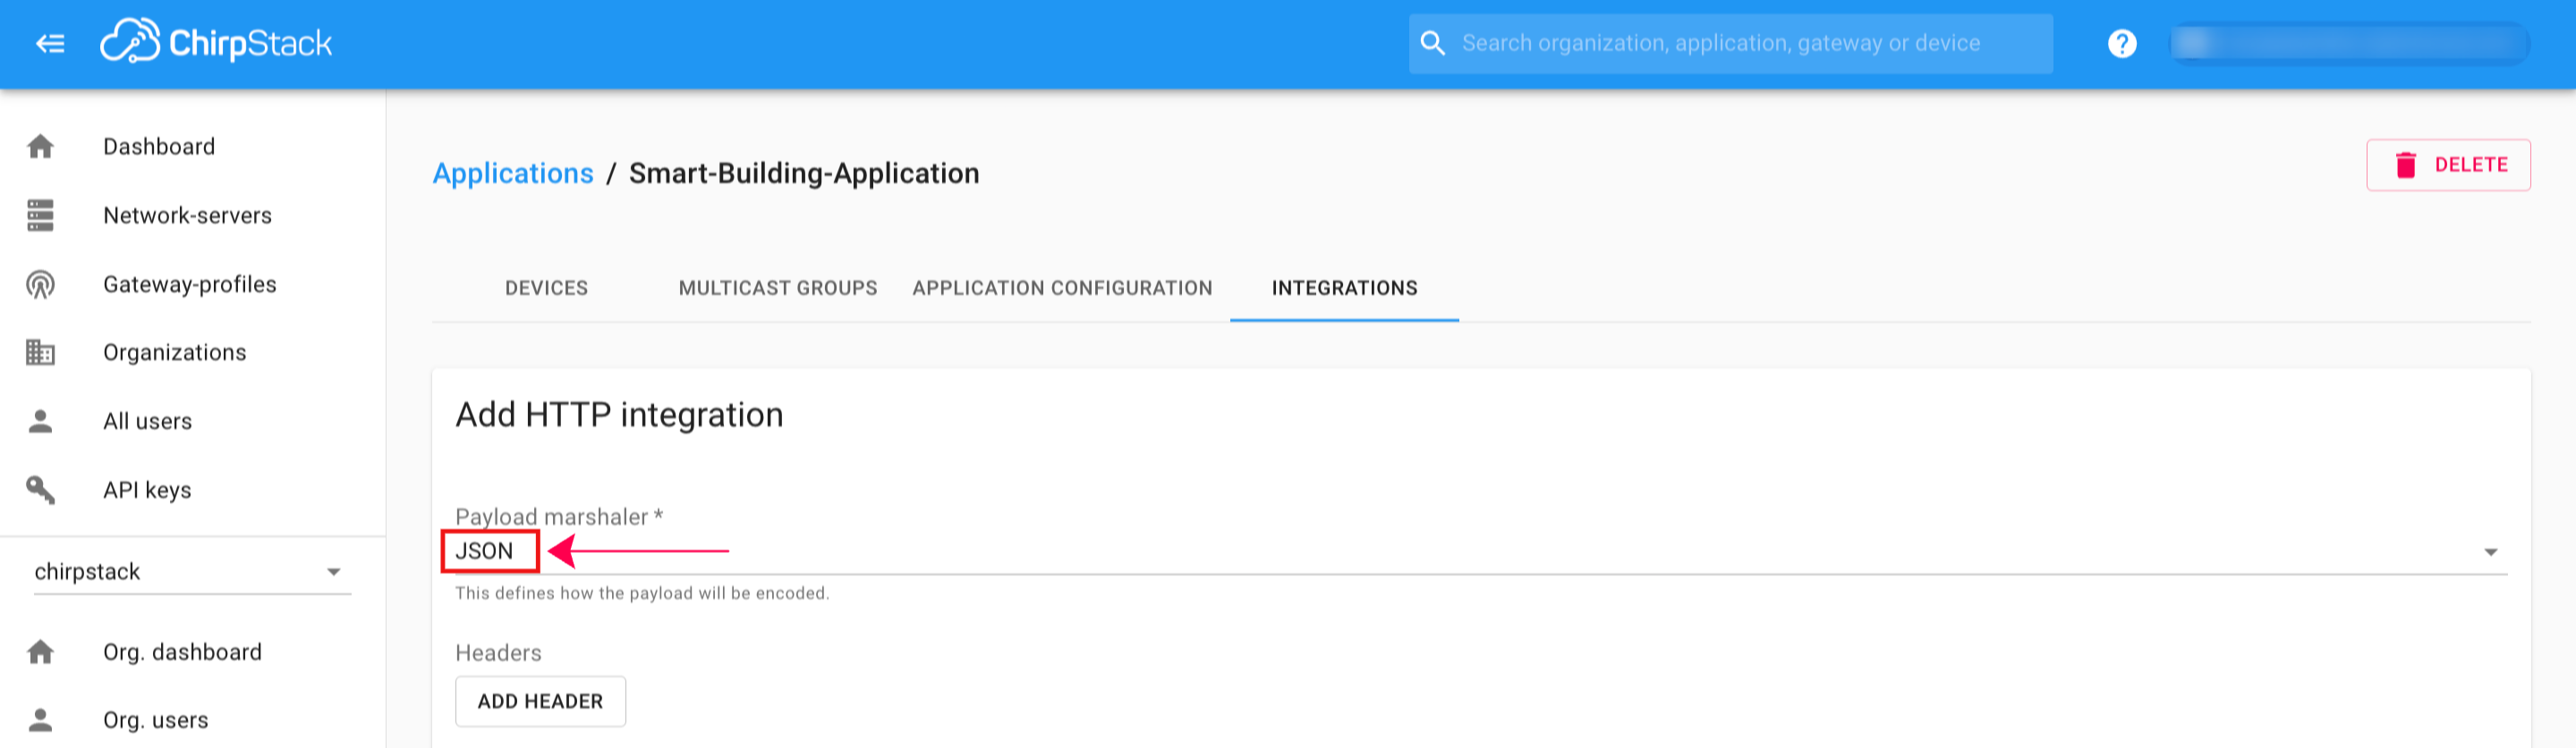The height and width of the screenshot is (748, 2576).
Task: Select the JSON payload marshaler field
Action: point(485,551)
